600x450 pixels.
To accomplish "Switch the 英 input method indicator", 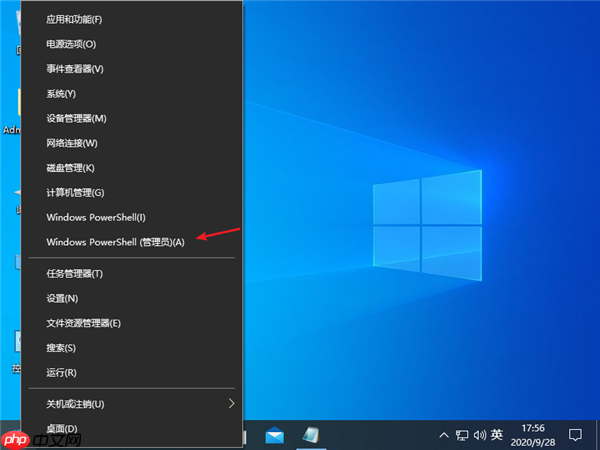I will (497, 435).
